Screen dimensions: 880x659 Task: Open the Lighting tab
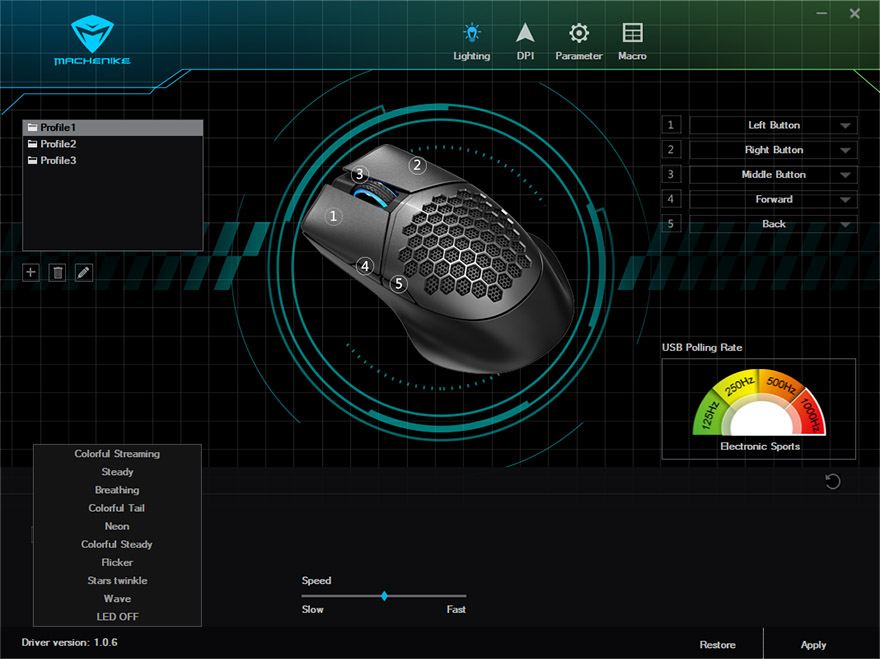[x=471, y=42]
